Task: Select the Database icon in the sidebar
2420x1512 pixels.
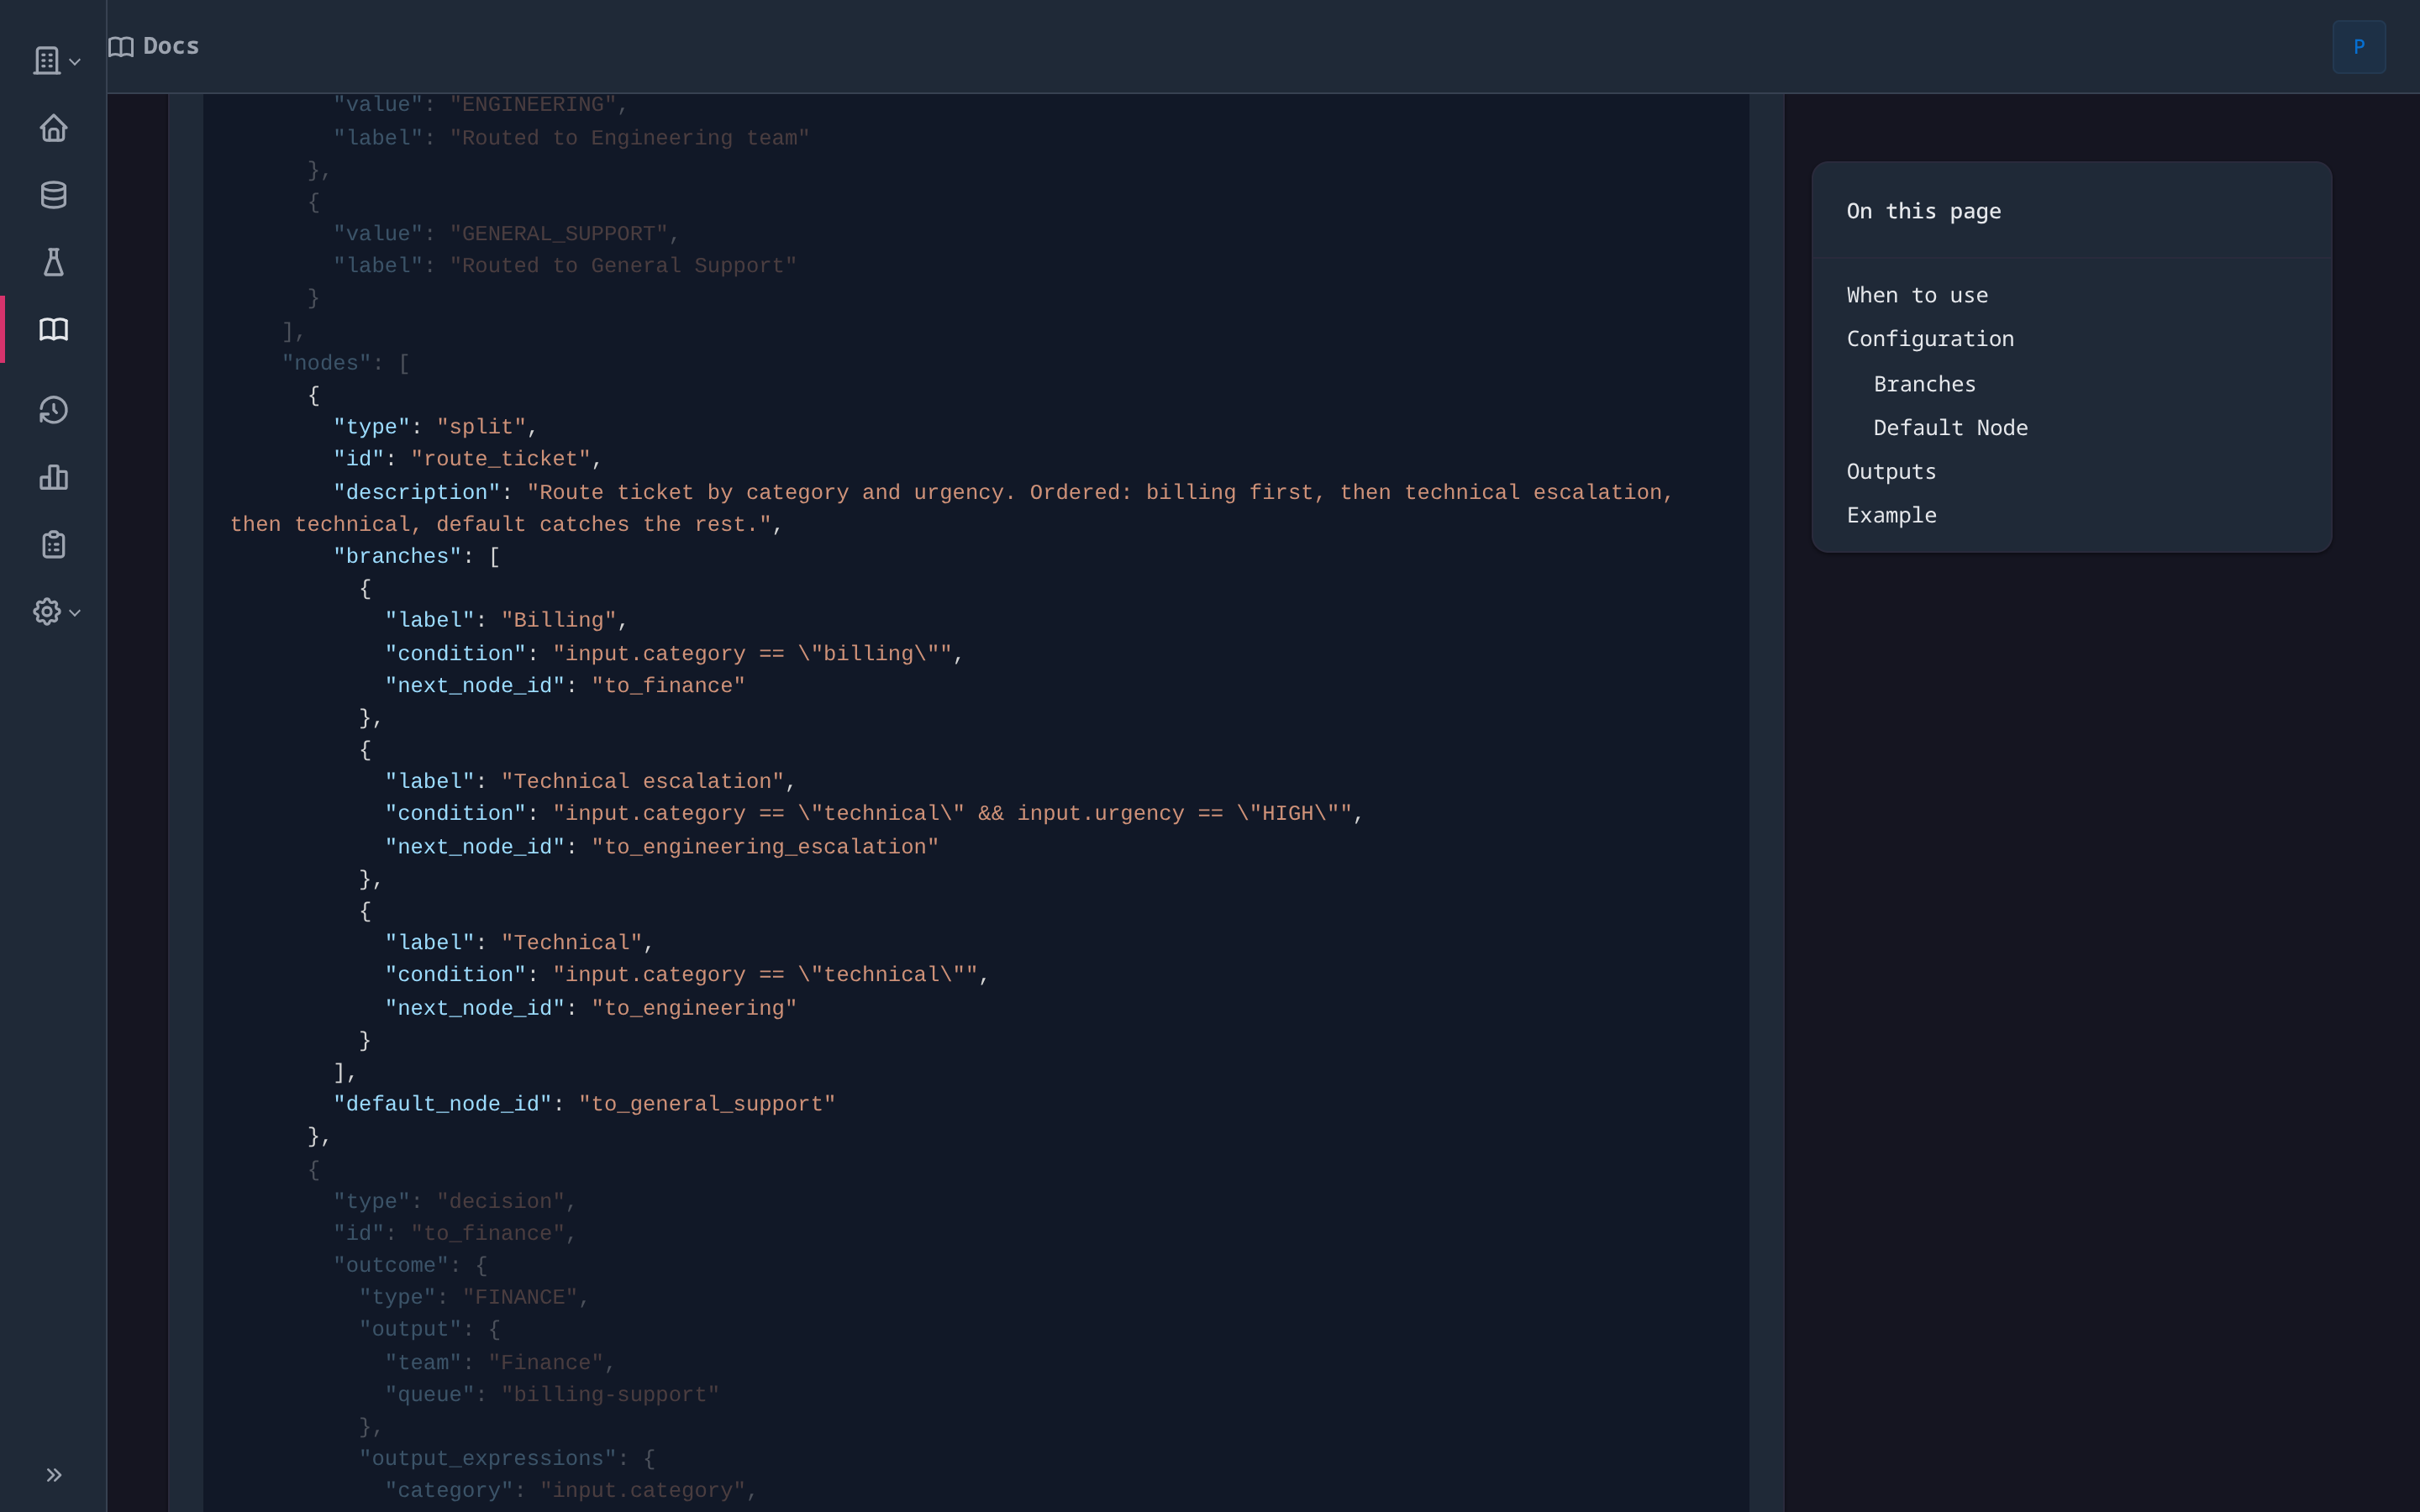Action: 54,195
